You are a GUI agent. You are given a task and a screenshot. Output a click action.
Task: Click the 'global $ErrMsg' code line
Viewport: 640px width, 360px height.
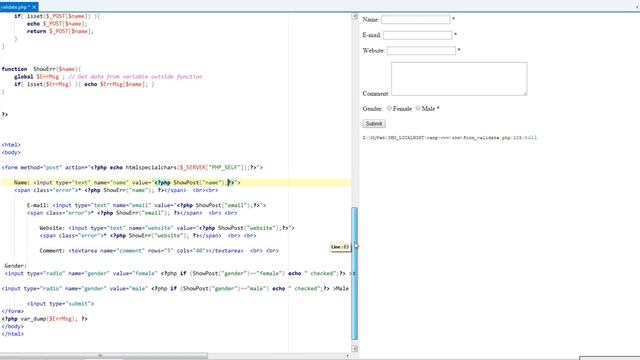(x=108, y=77)
